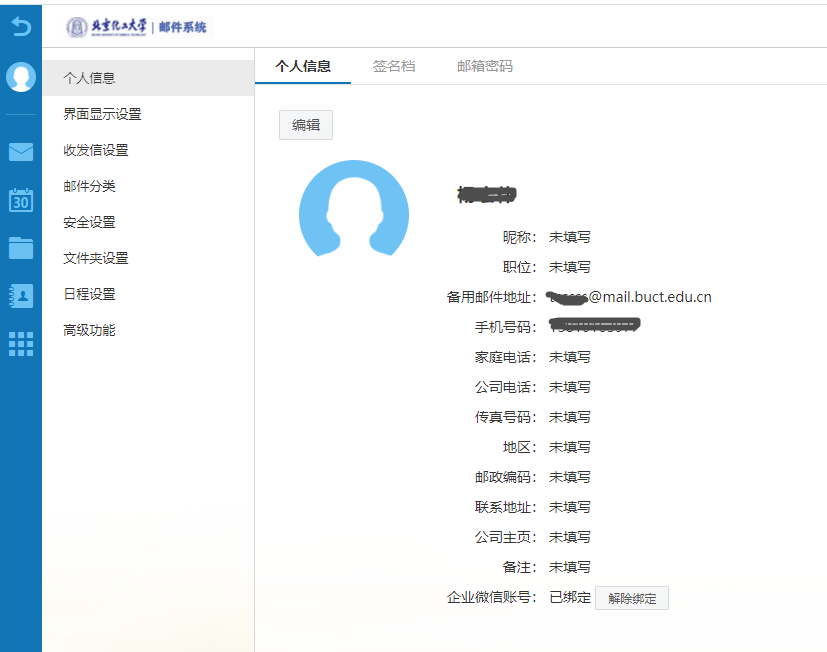This screenshot has width=827, height=652.
Task: Open the mail envelope icon
Action: pyautogui.click(x=21, y=152)
